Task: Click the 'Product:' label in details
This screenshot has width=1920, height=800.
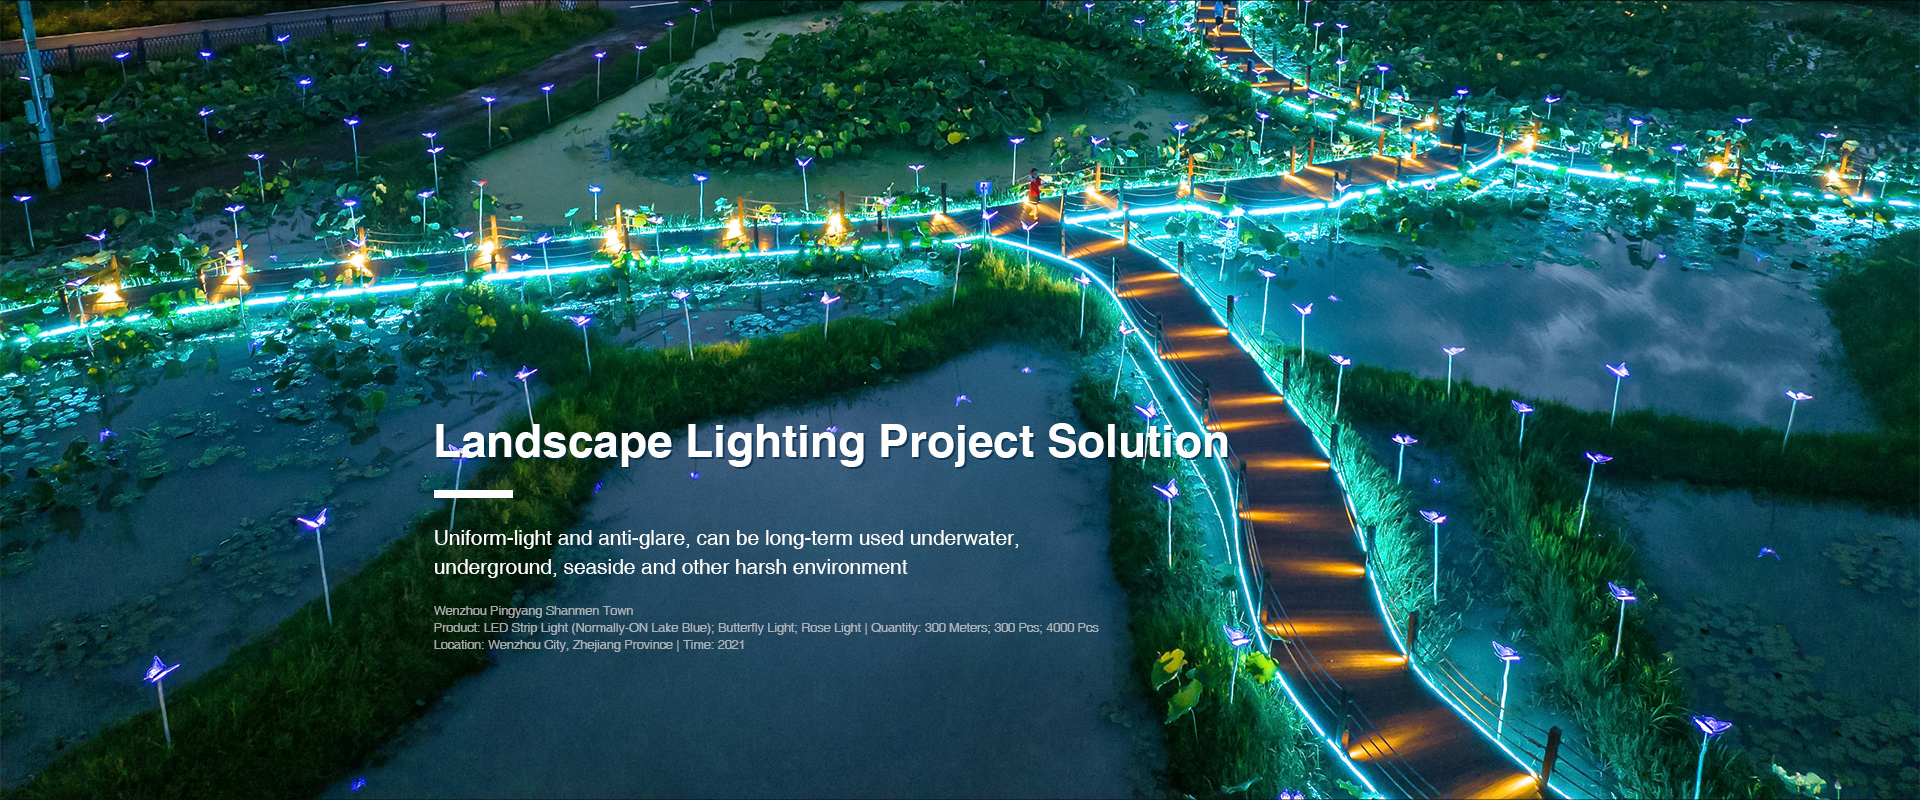Action: (456, 628)
